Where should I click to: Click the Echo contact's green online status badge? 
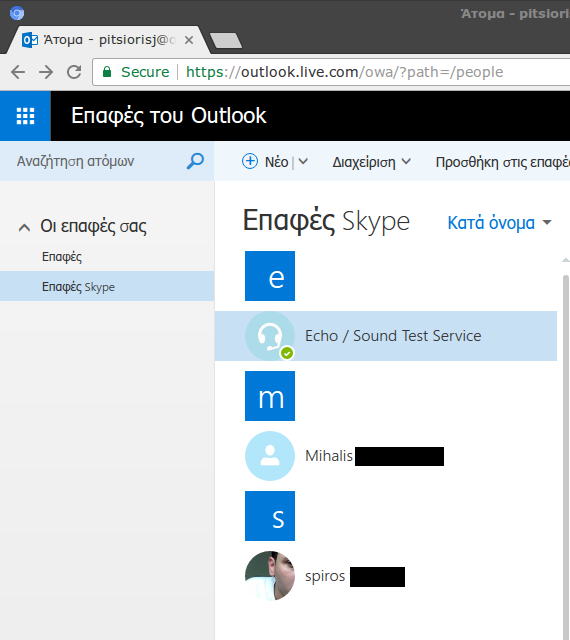coord(287,353)
